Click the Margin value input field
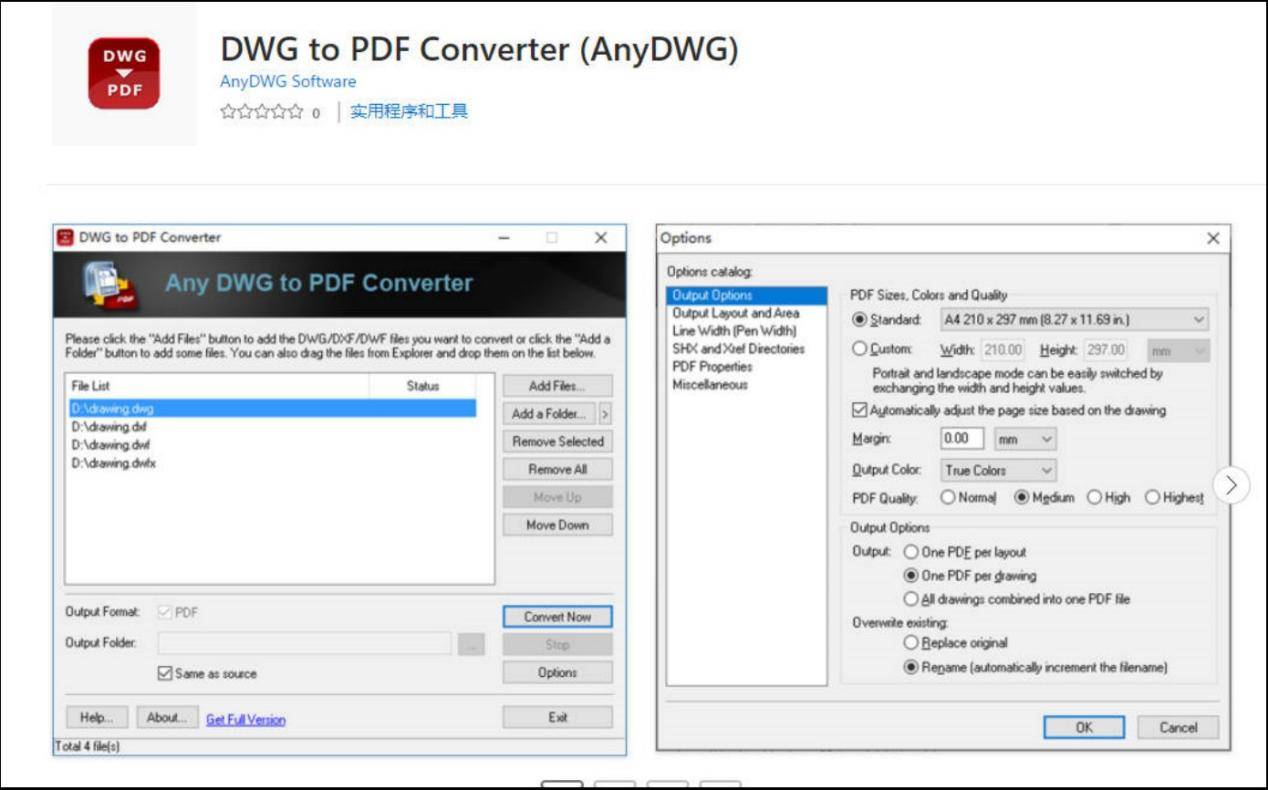 point(963,439)
